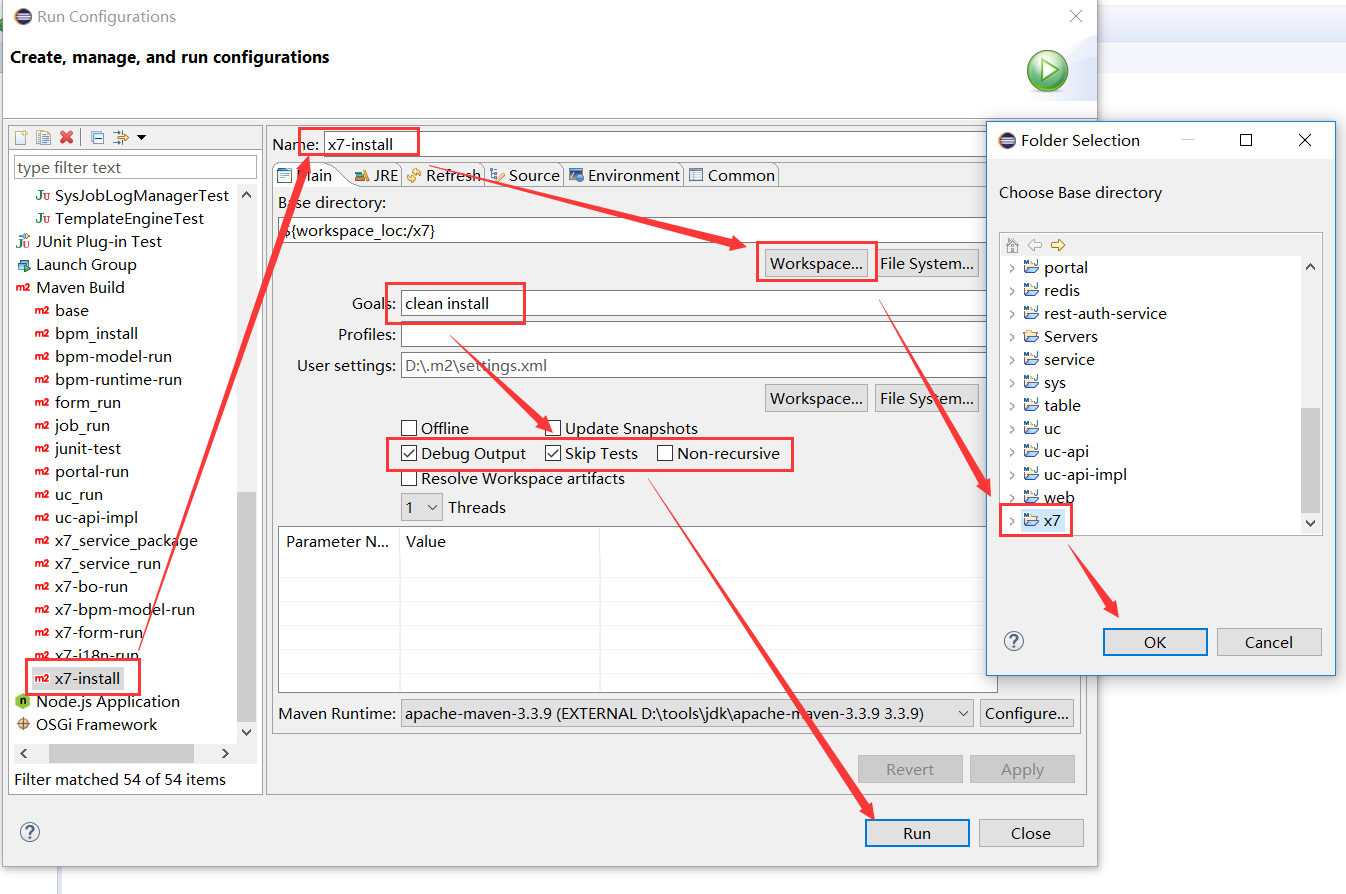The image size is (1346, 894).
Task: Open help for the Run Configurations dialog
Action: 30,832
